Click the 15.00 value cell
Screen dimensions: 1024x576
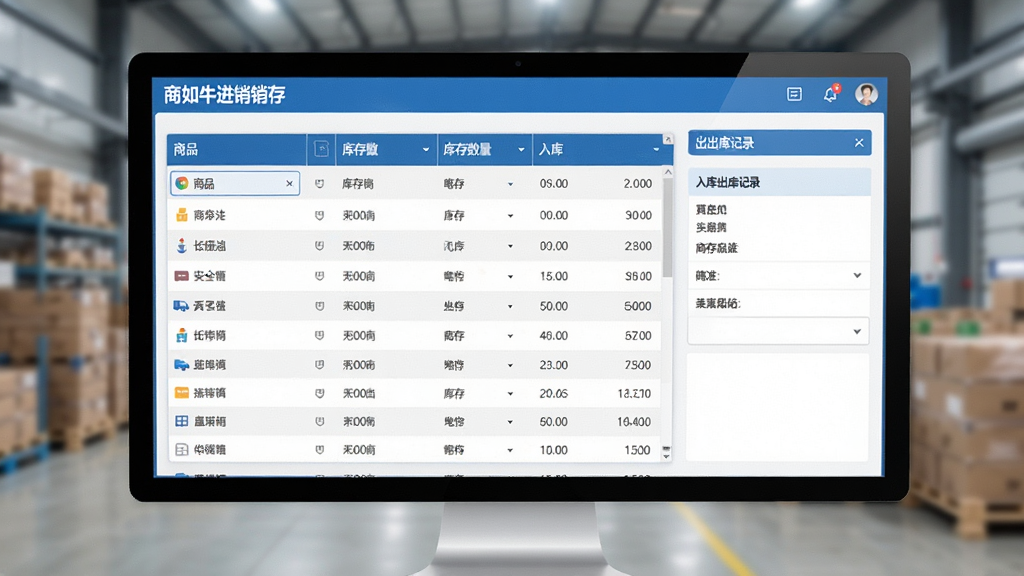click(553, 276)
